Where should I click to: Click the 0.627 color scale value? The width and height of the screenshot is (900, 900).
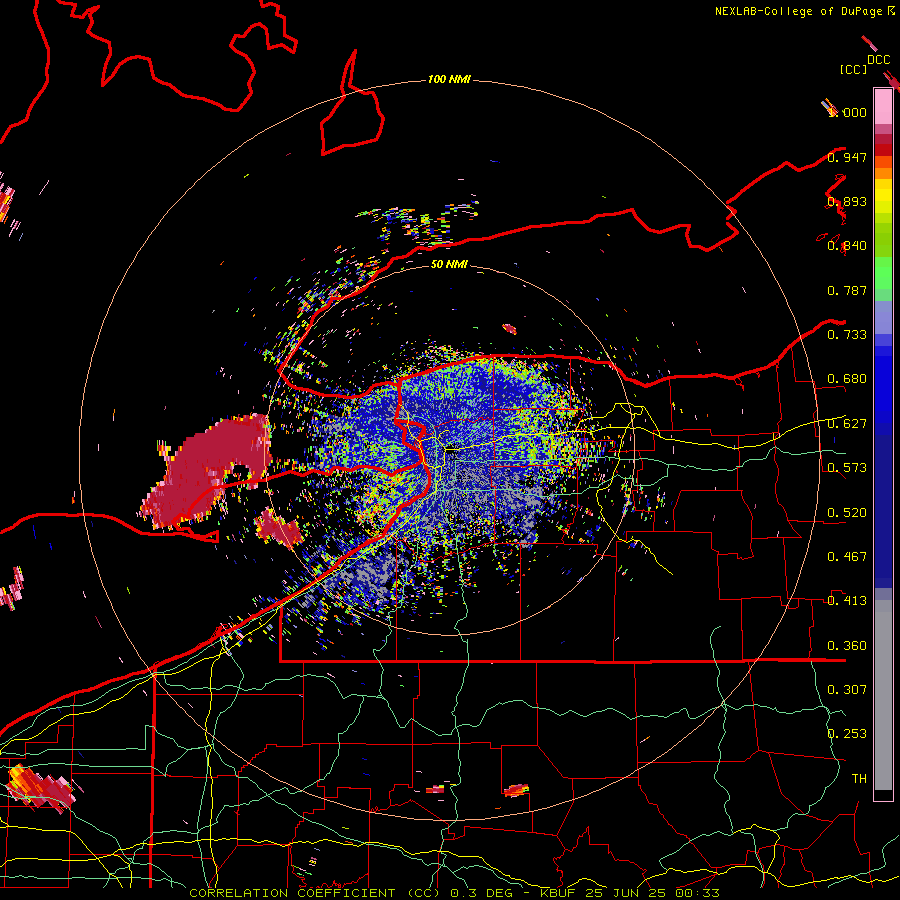(847, 424)
